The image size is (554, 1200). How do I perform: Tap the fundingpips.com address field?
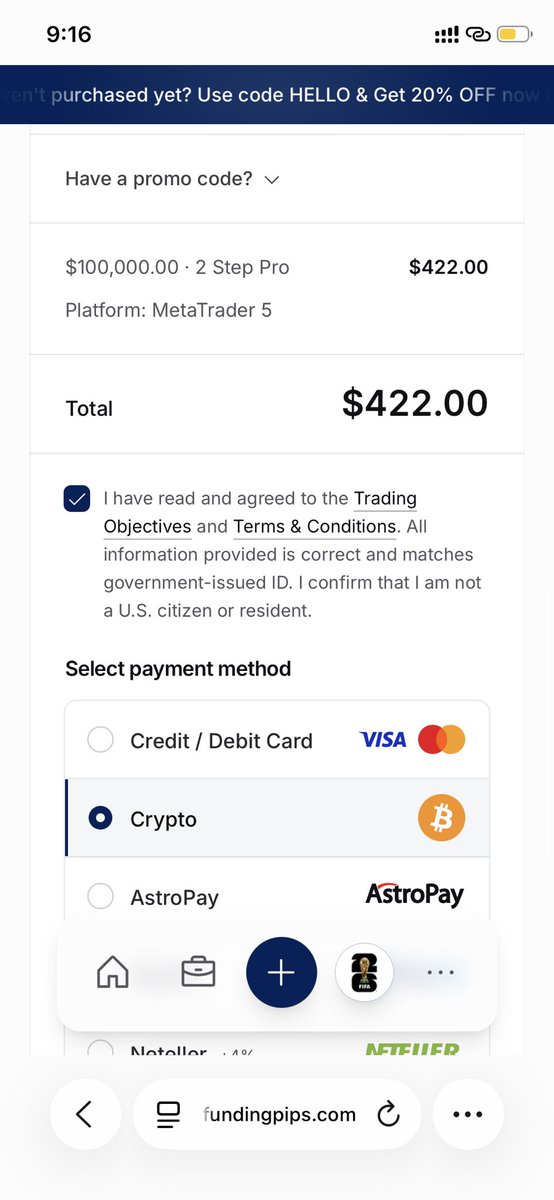coord(277,1114)
